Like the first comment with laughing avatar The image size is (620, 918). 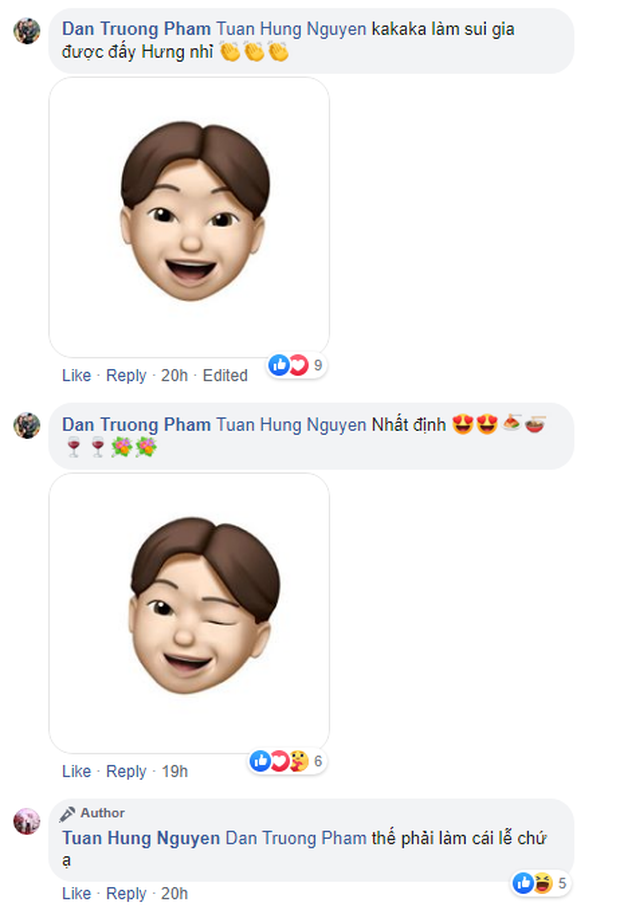coord(76,375)
